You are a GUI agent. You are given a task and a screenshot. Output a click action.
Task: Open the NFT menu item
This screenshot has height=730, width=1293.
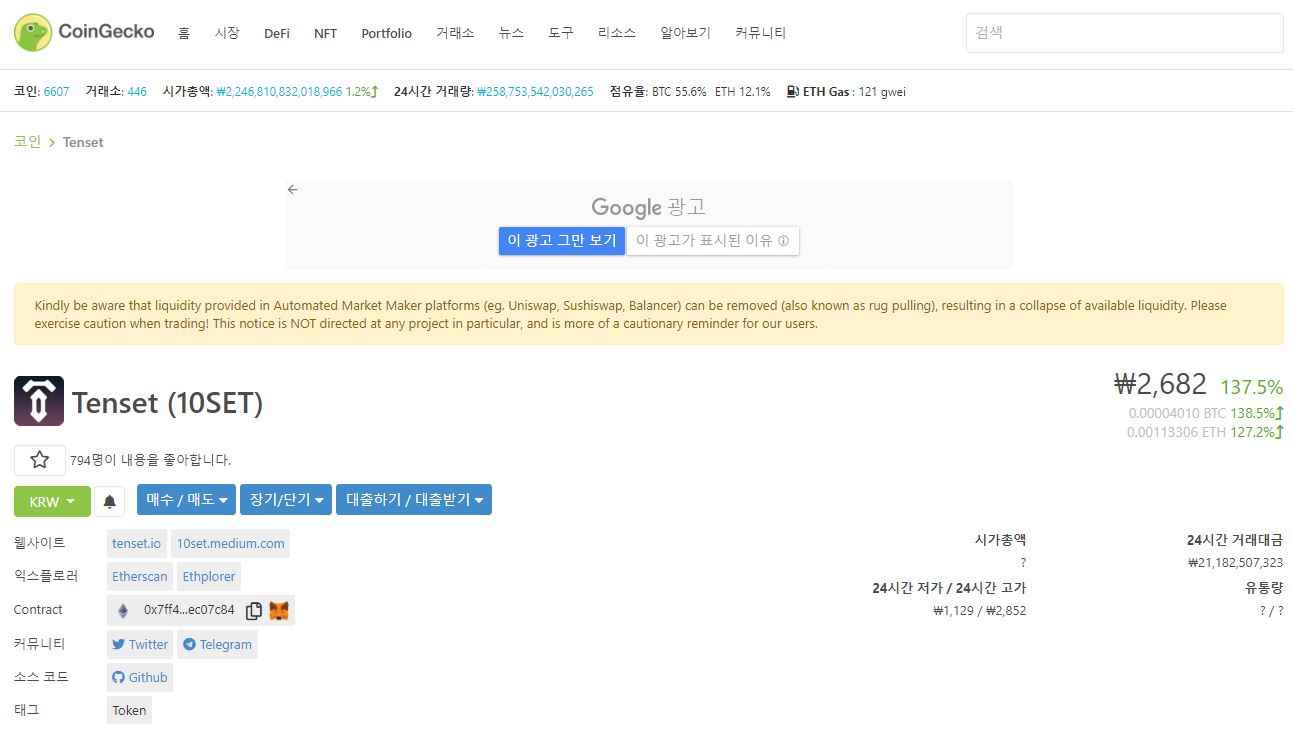coord(326,33)
